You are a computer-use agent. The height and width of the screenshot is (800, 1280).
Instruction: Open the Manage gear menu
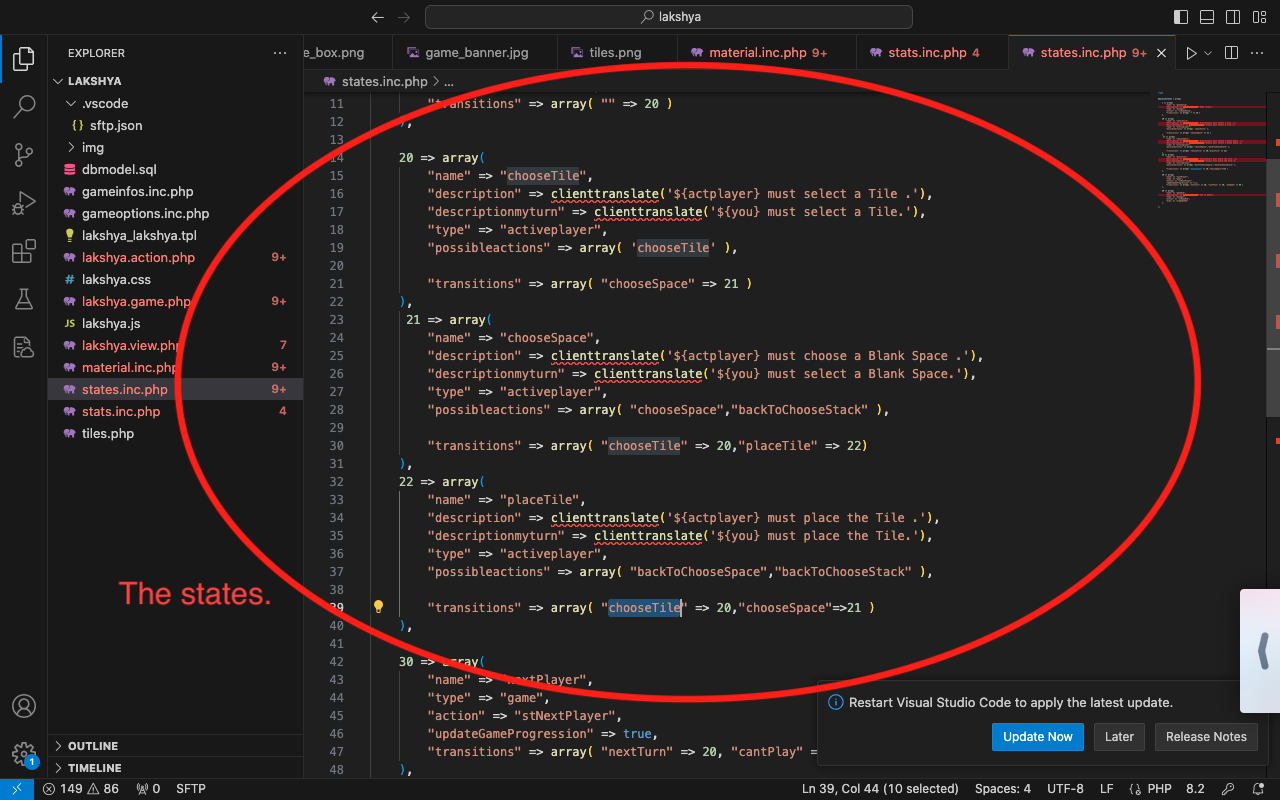(x=23, y=754)
